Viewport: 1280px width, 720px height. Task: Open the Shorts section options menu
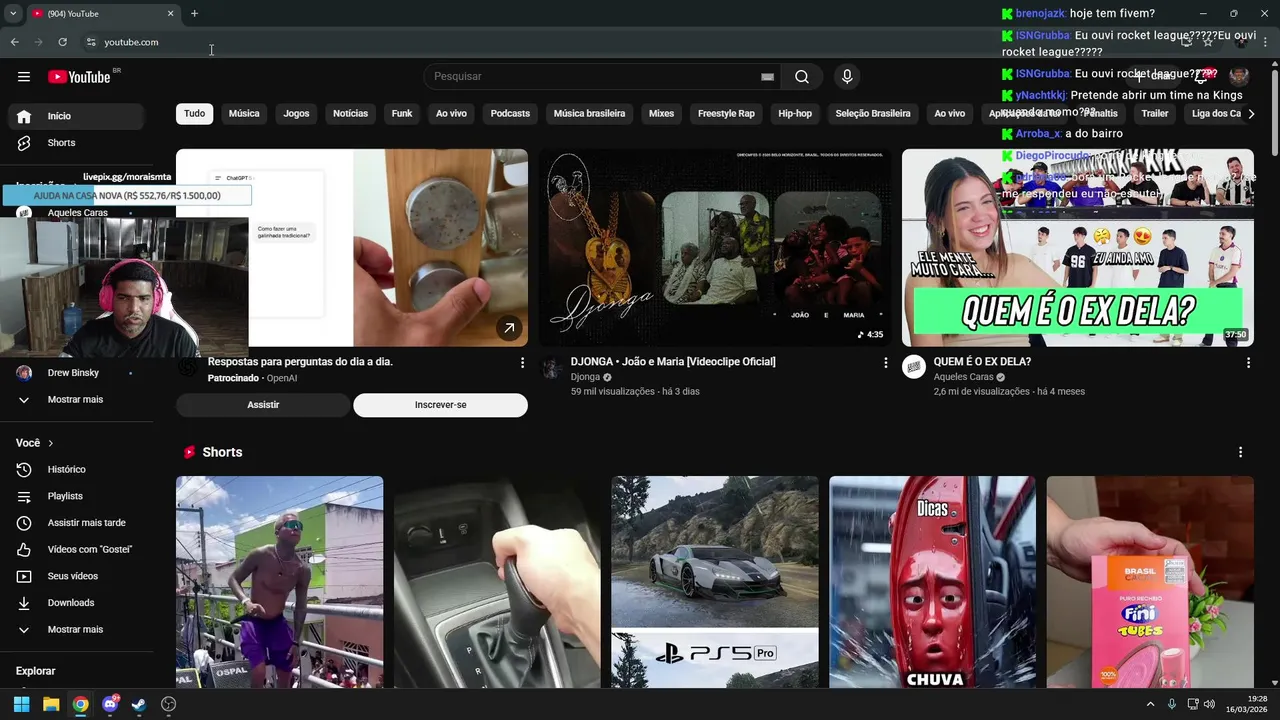1240,452
